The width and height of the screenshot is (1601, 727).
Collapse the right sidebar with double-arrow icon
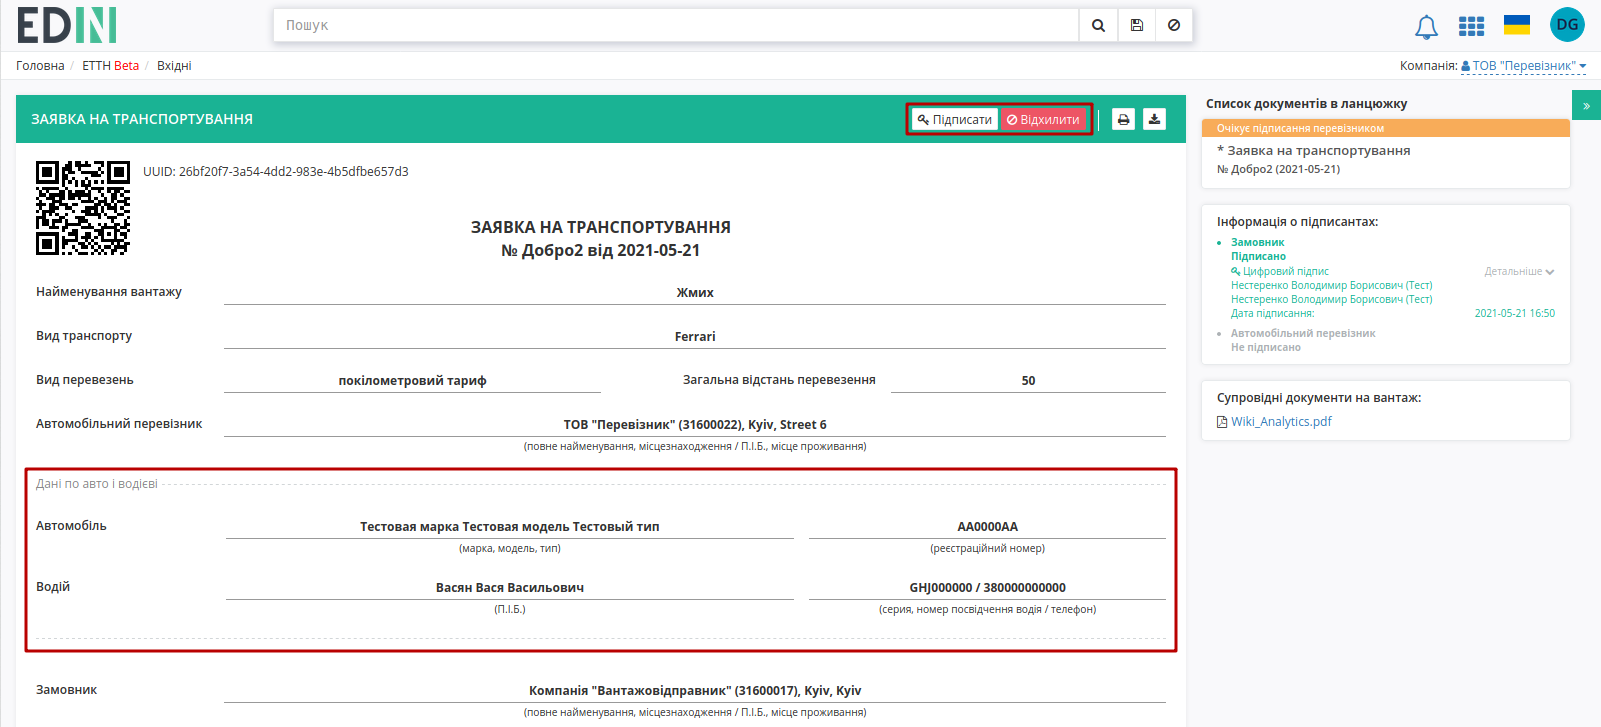tap(1586, 105)
